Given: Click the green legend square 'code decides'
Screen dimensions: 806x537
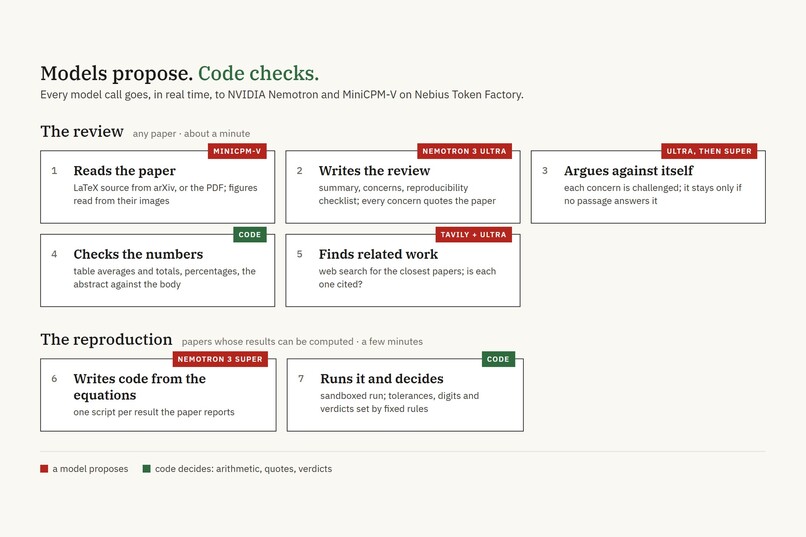Looking at the screenshot, I should tap(146, 469).
